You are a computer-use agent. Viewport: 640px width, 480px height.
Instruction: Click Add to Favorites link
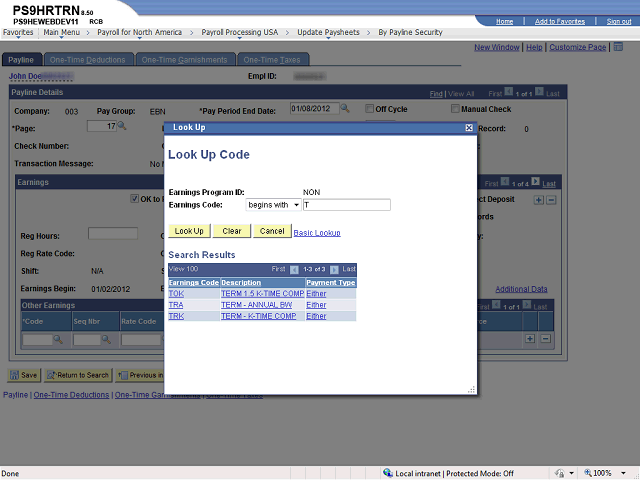[x=560, y=21]
